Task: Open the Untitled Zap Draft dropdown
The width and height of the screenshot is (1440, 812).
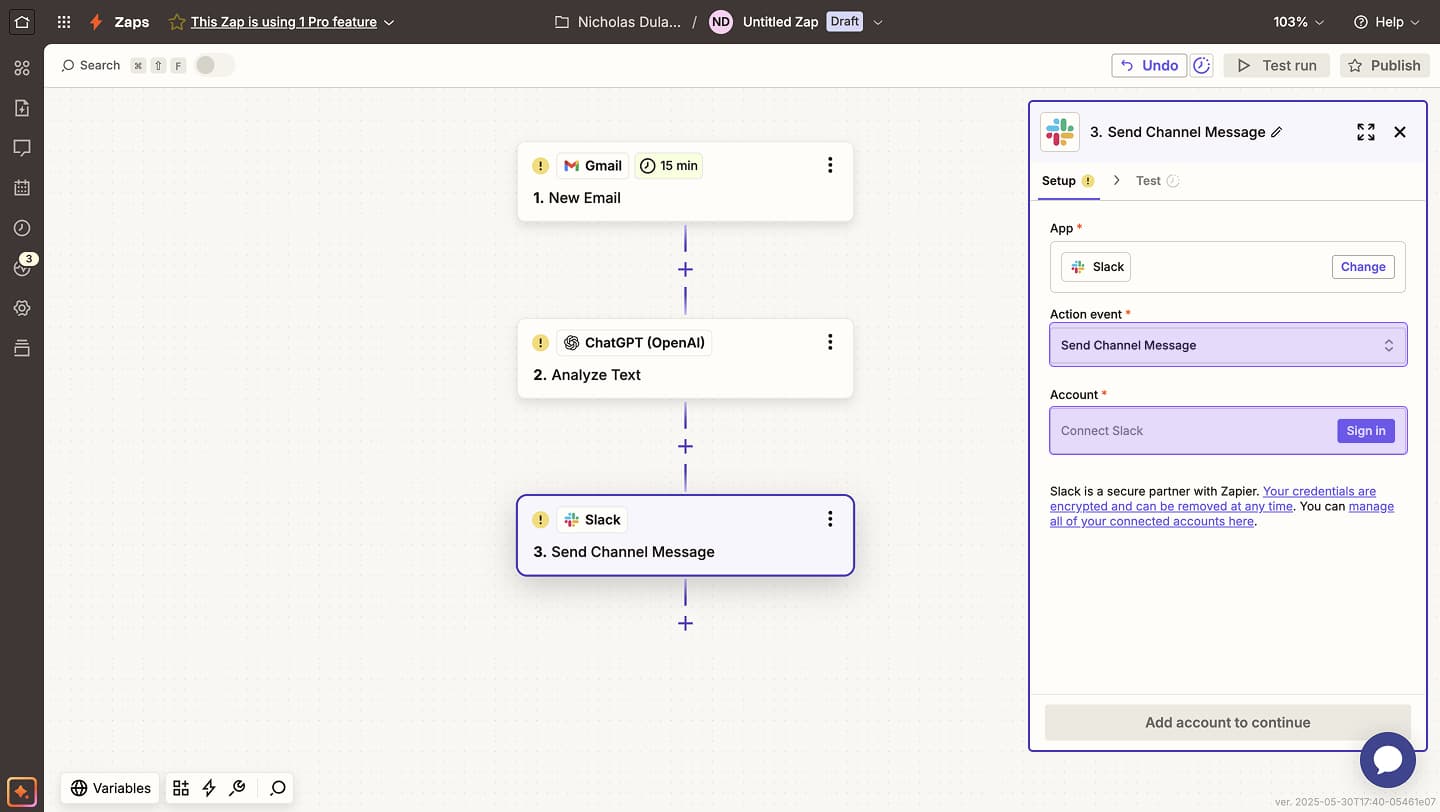Action: 878,22
